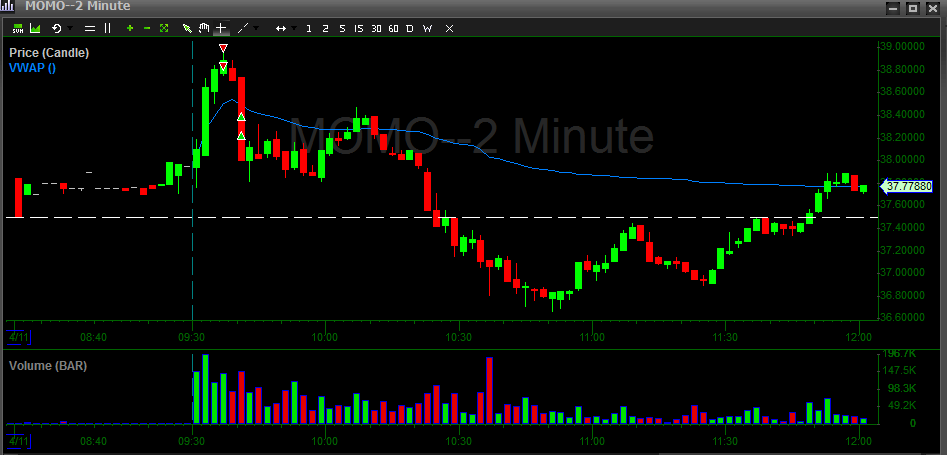Switch to the 15 minute timeframe

coord(359,28)
